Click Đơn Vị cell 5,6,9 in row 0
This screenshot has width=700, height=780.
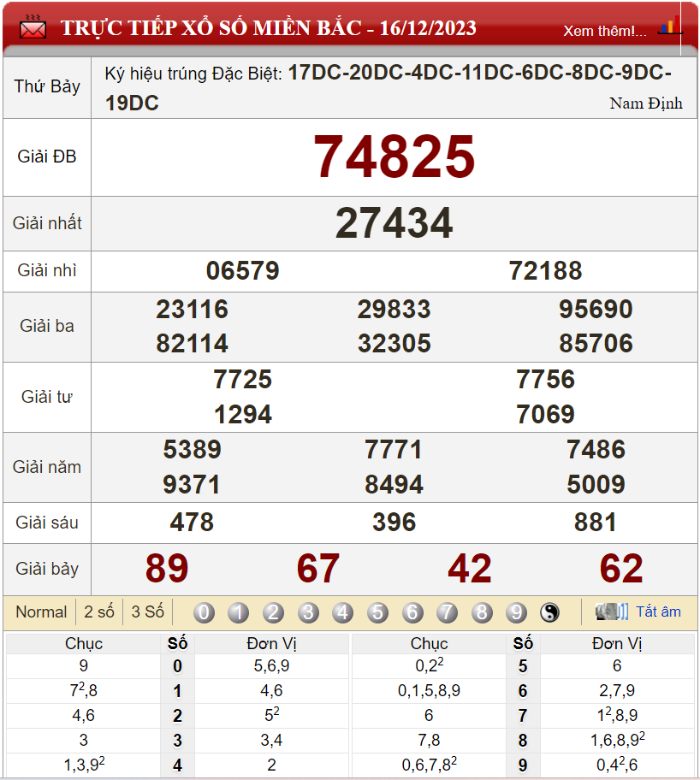coord(271,666)
